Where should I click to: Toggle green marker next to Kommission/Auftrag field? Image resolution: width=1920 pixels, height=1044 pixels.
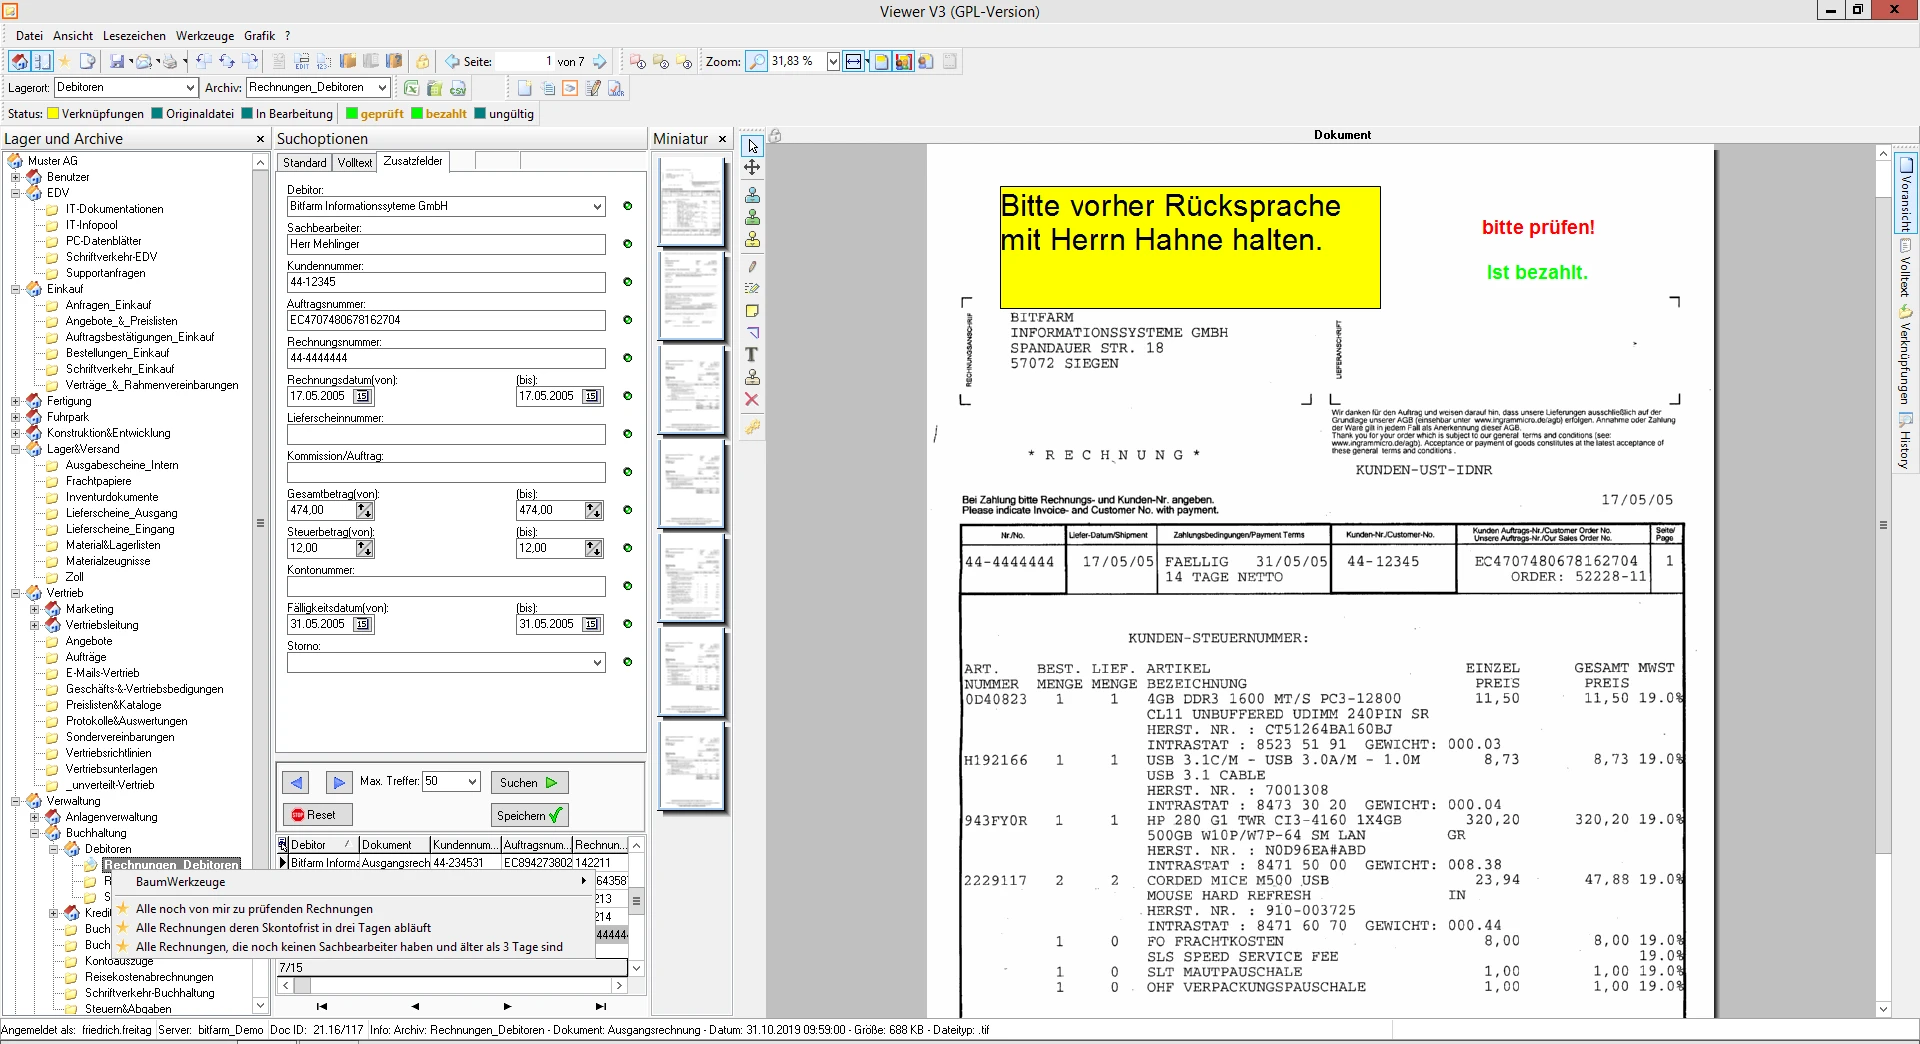click(x=628, y=472)
